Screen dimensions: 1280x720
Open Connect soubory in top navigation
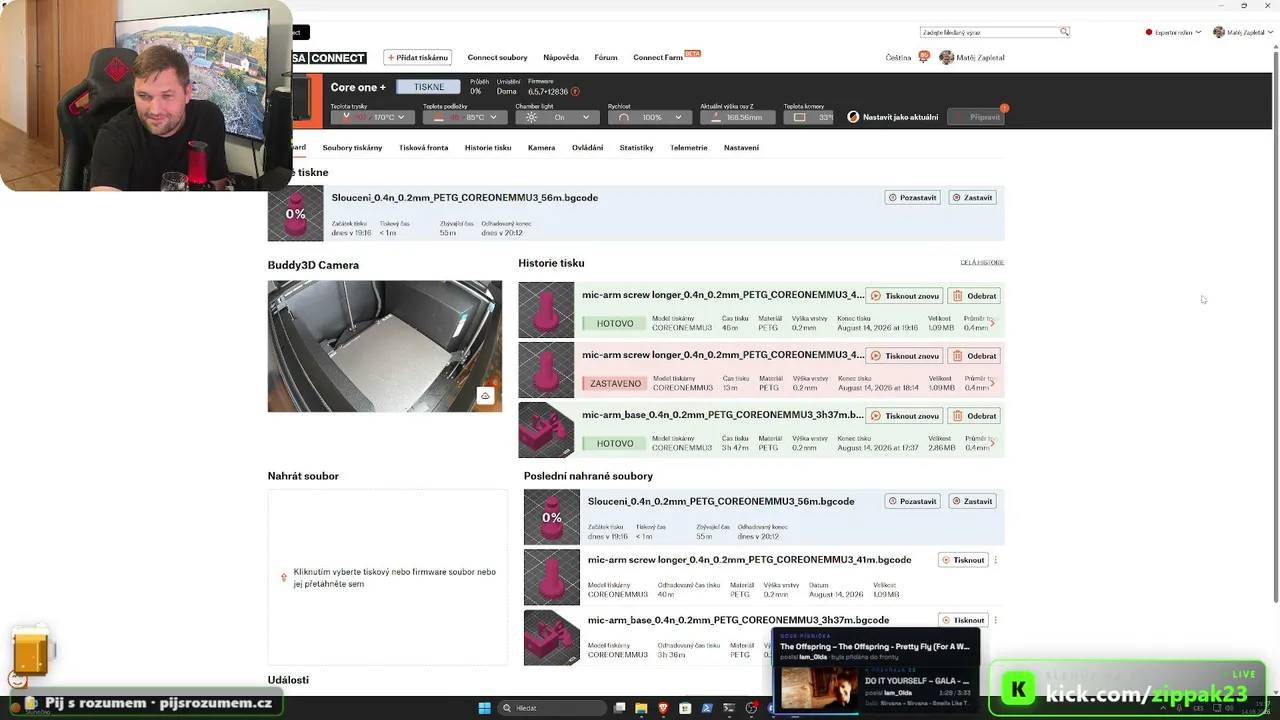[497, 58]
